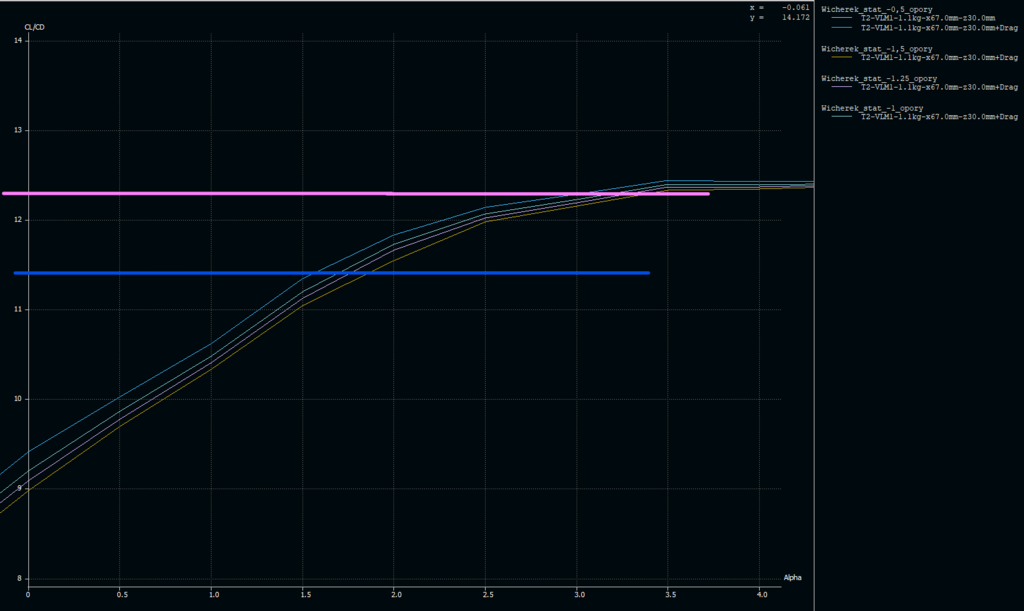1024x611 pixels.
Task: Click the blue legend line sample for -0,5_opory
Action: (x=844, y=28)
